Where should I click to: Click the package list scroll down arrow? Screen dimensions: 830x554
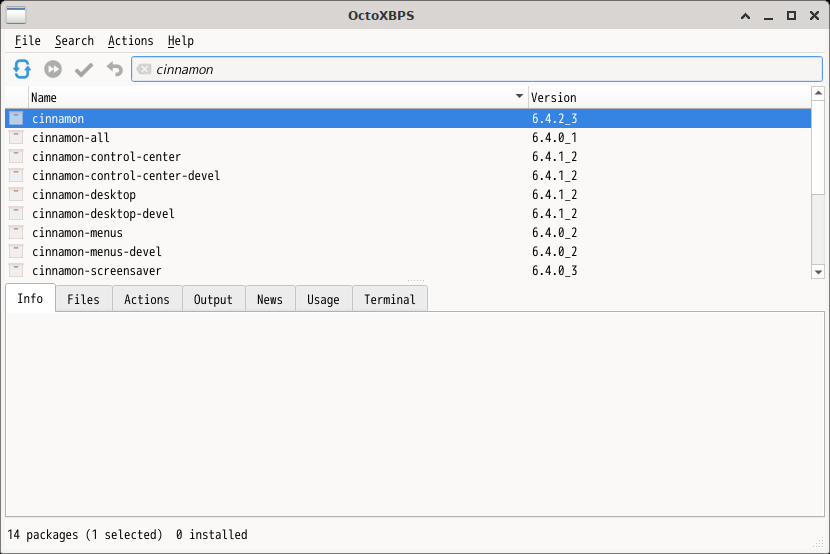(818, 271)
